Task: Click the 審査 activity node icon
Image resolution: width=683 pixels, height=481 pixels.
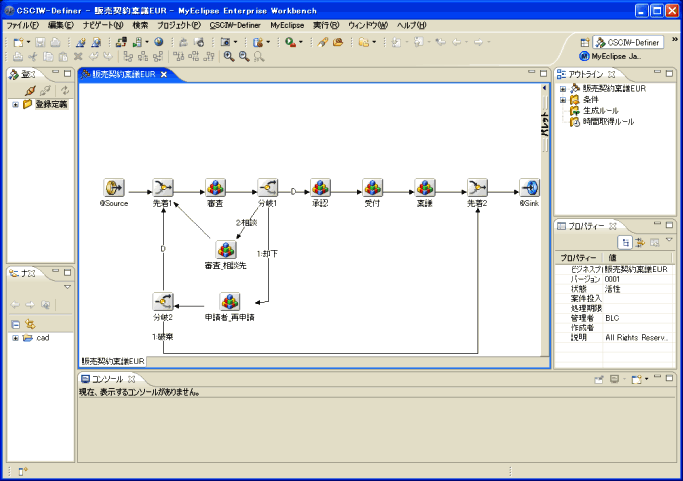Action: coord(215,188)
